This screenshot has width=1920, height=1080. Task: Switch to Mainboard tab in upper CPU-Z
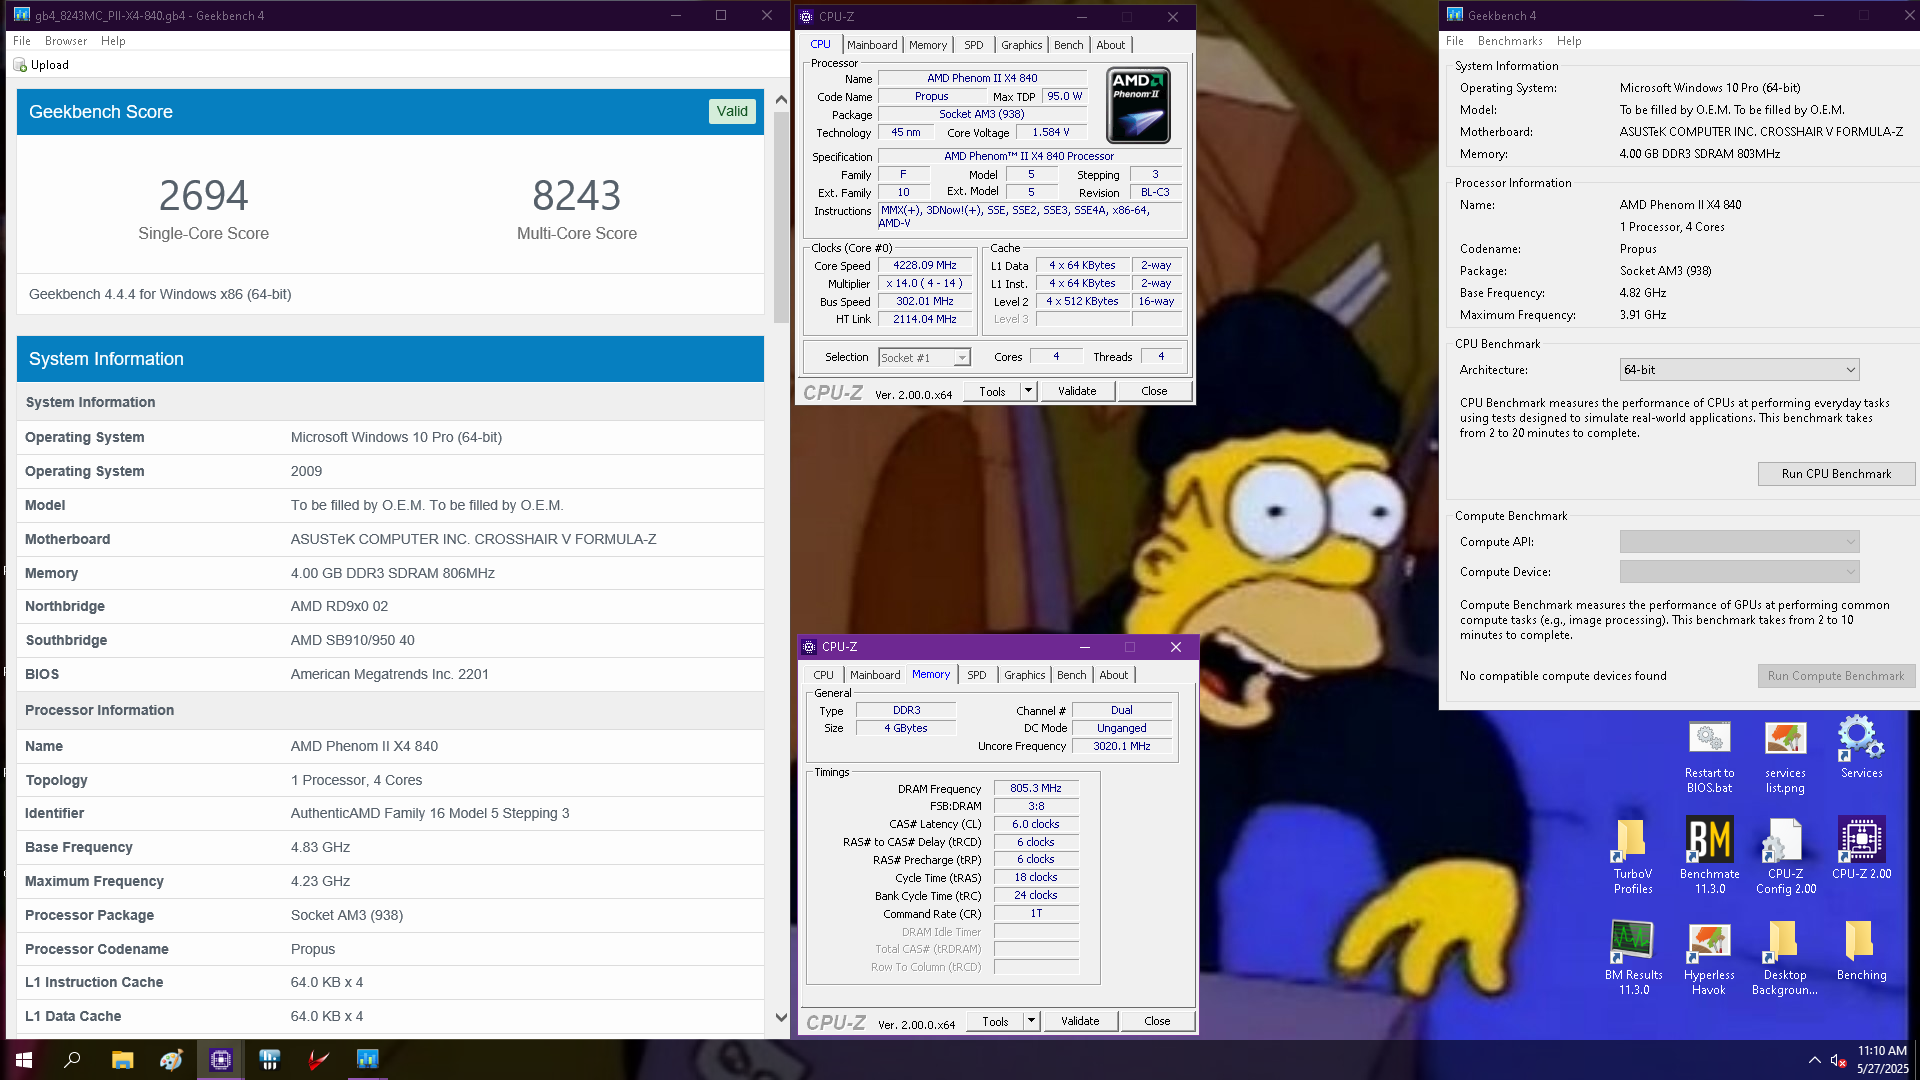click(x=872, y=45)
